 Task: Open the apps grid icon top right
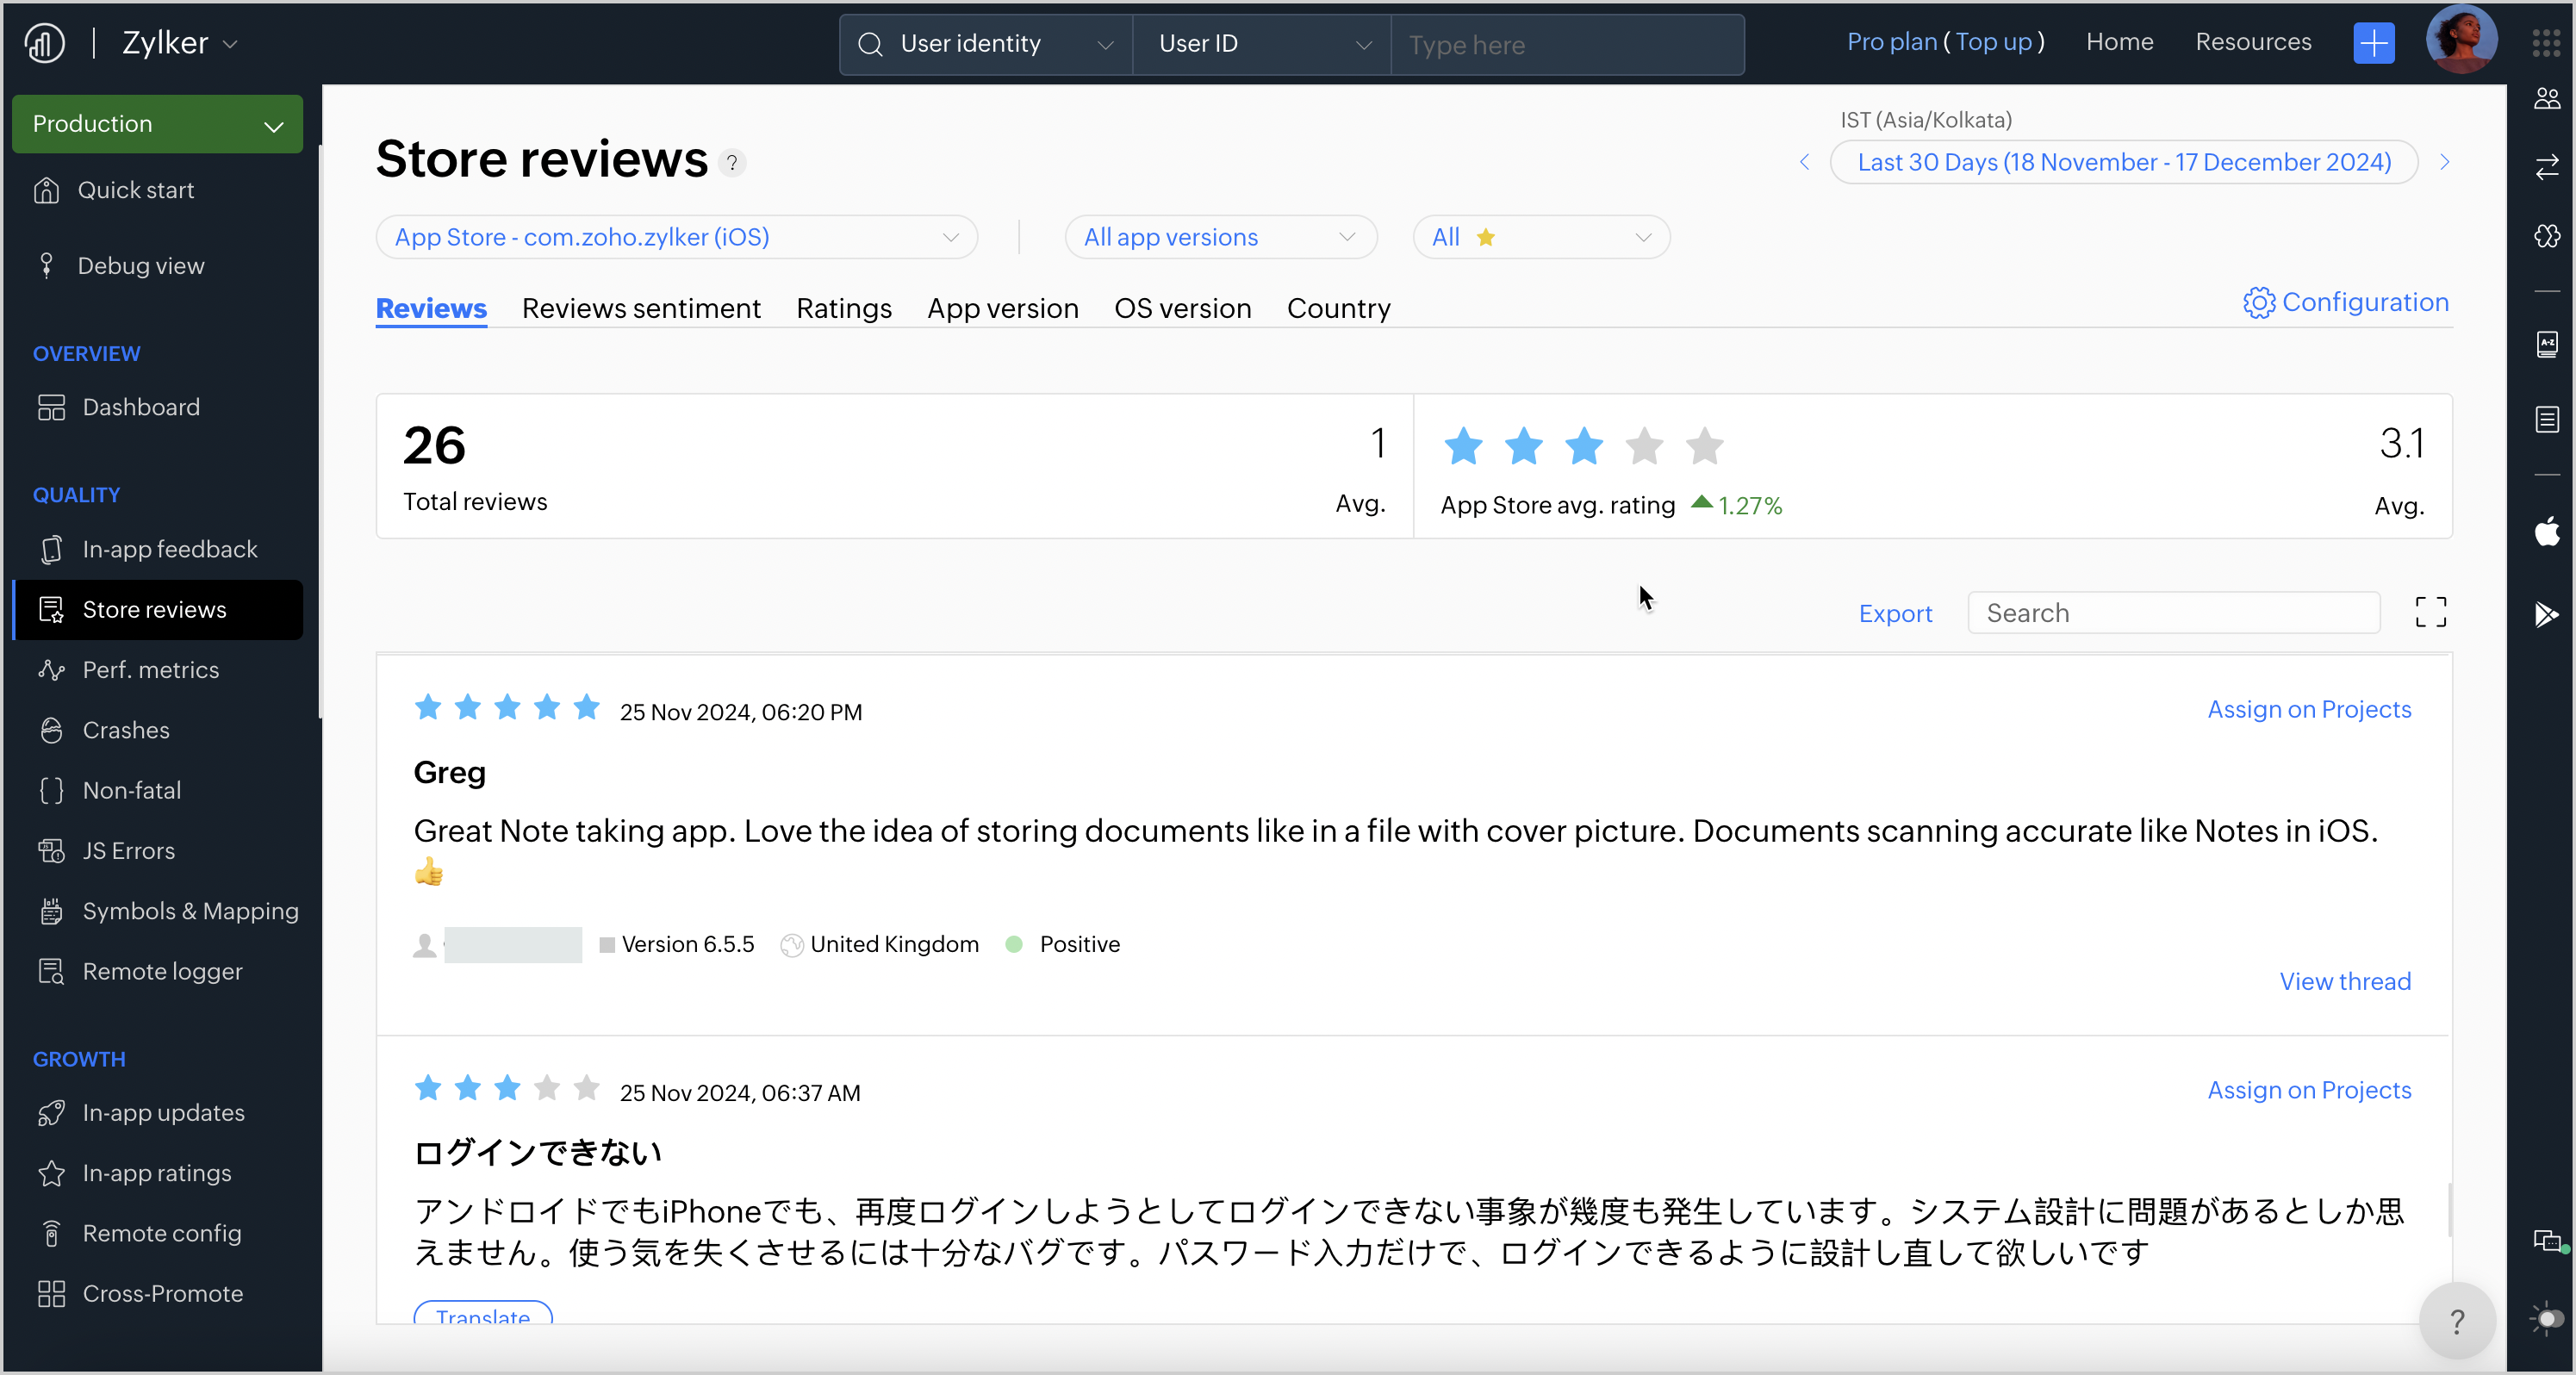point(2546,43)
